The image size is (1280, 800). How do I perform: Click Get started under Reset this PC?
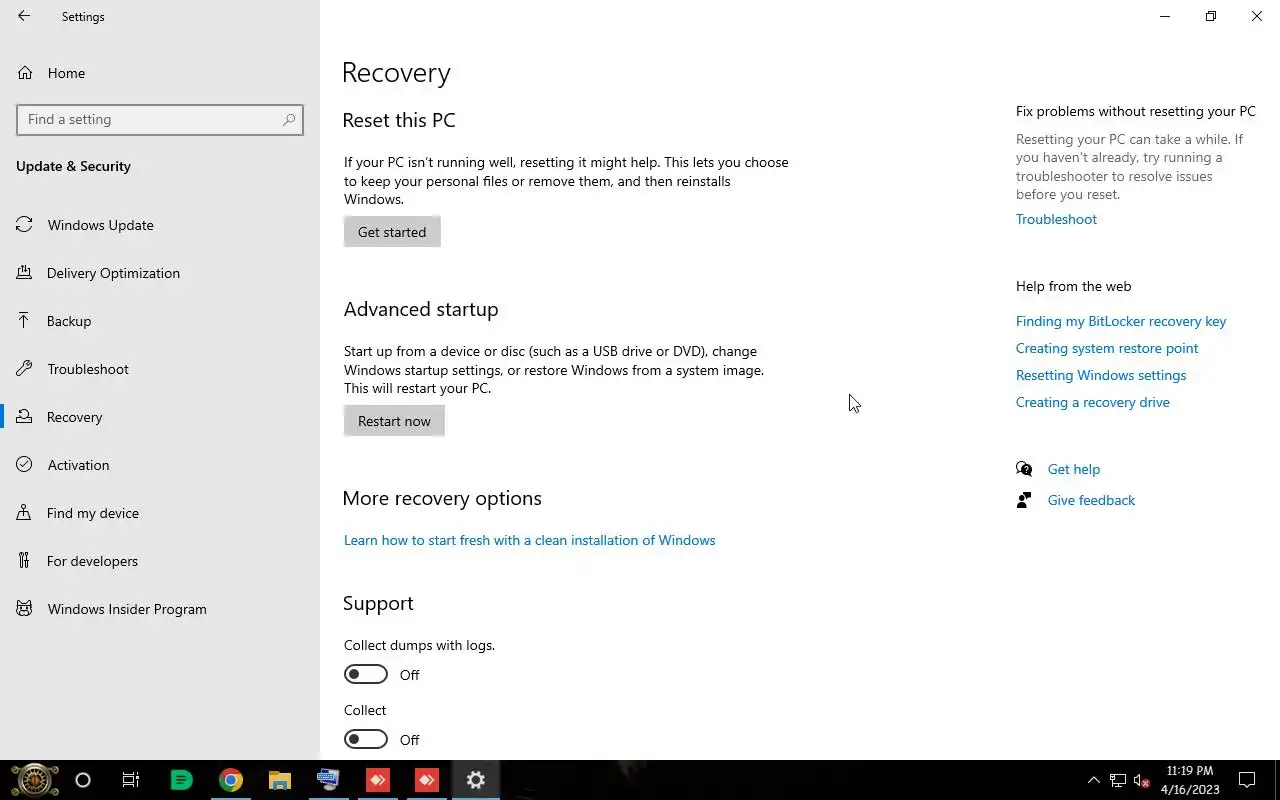tap(392, 232)
